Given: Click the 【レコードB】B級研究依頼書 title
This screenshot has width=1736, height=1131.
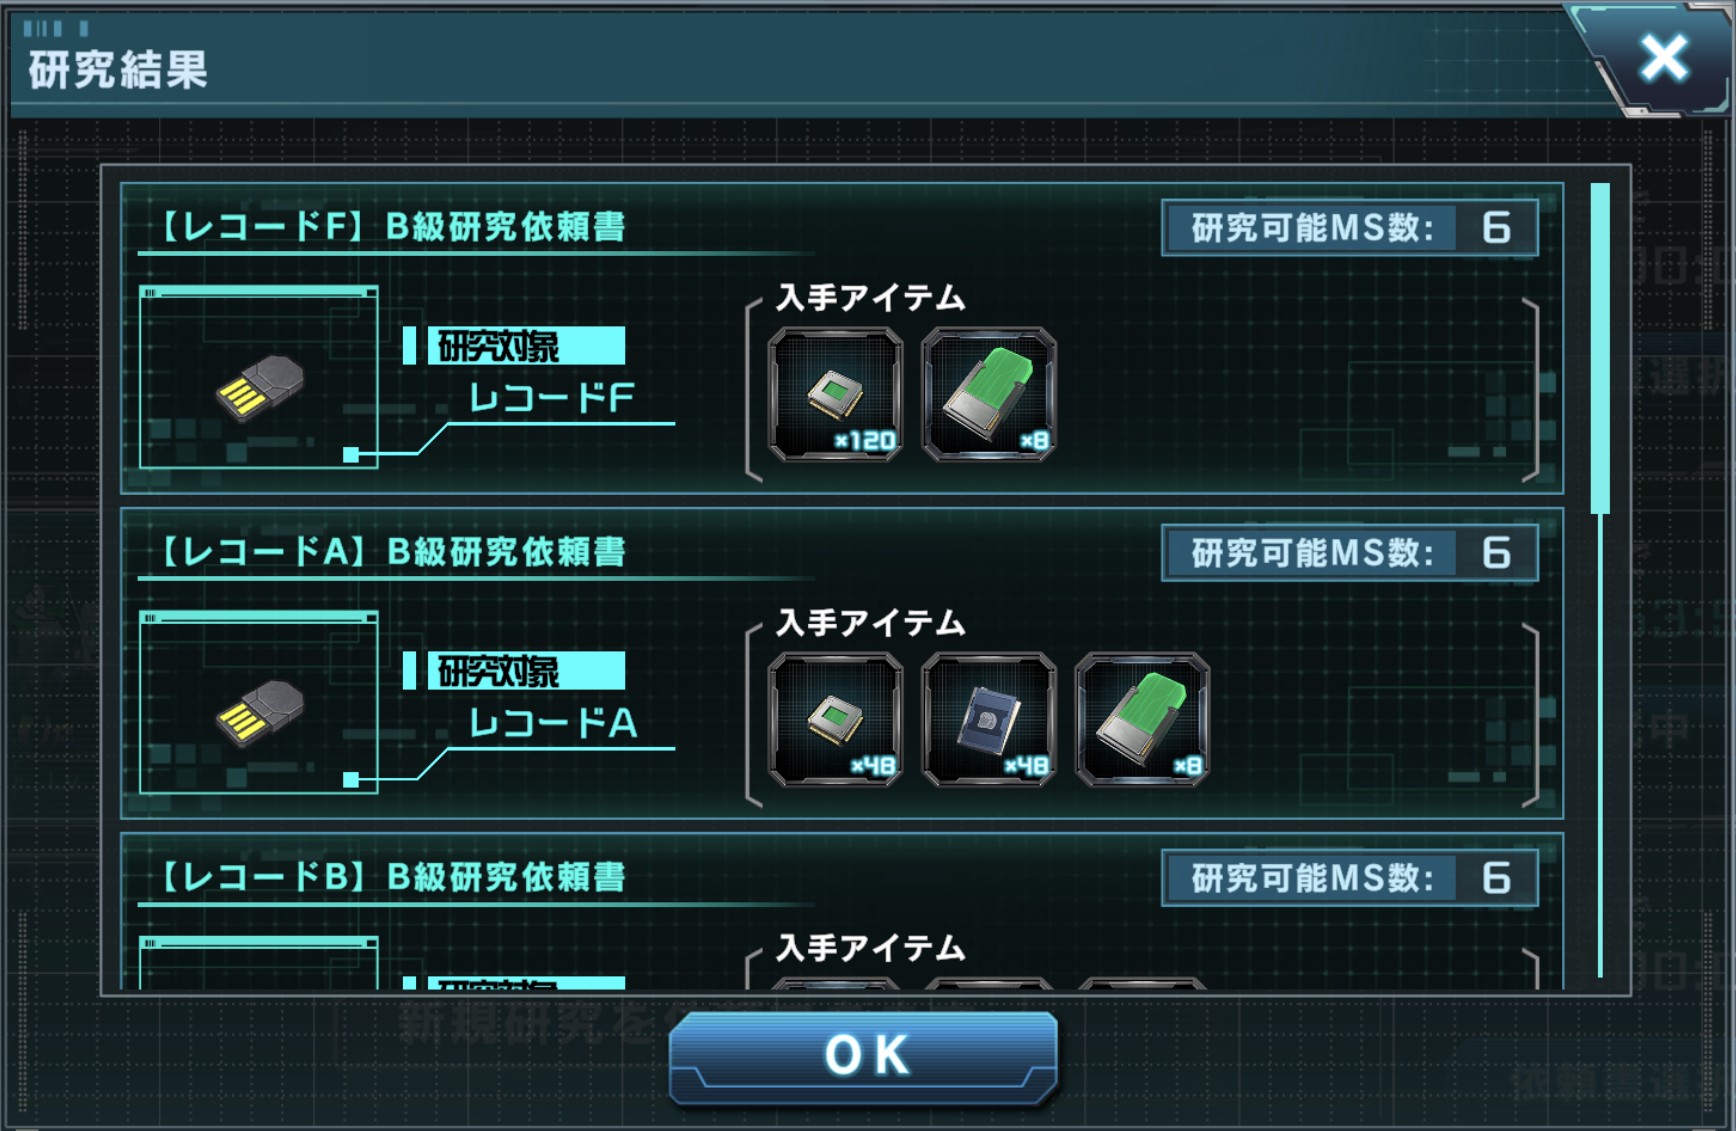Looking at the screenshot, I should 392,876.
